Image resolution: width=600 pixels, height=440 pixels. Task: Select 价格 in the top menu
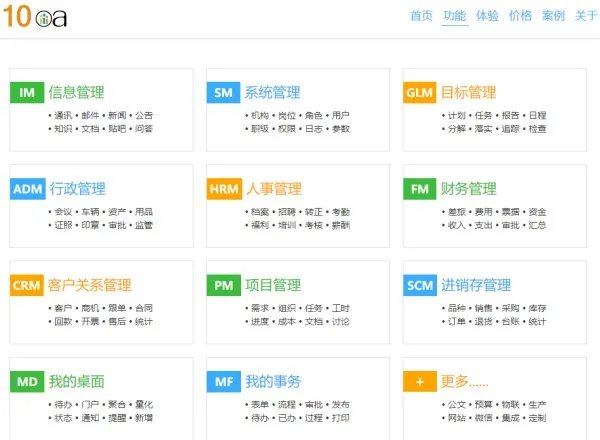520,16
